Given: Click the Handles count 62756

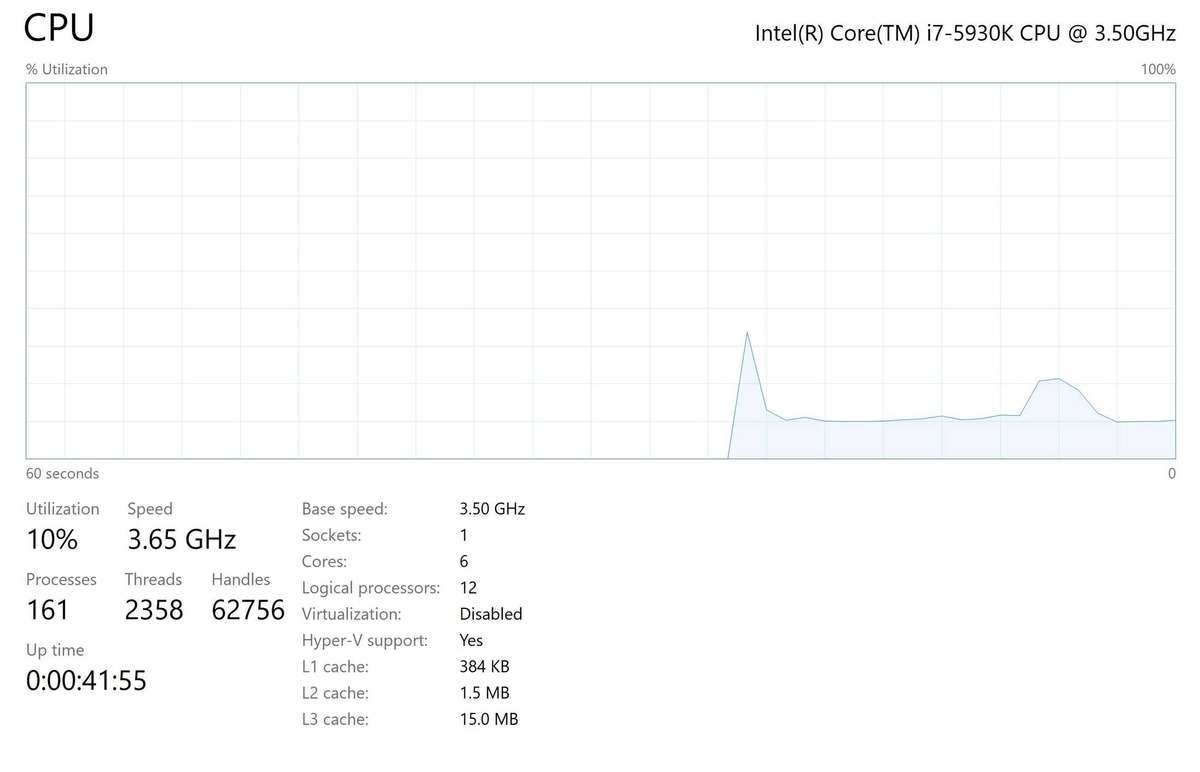Looking at the screenshot, I should (248, 610).
